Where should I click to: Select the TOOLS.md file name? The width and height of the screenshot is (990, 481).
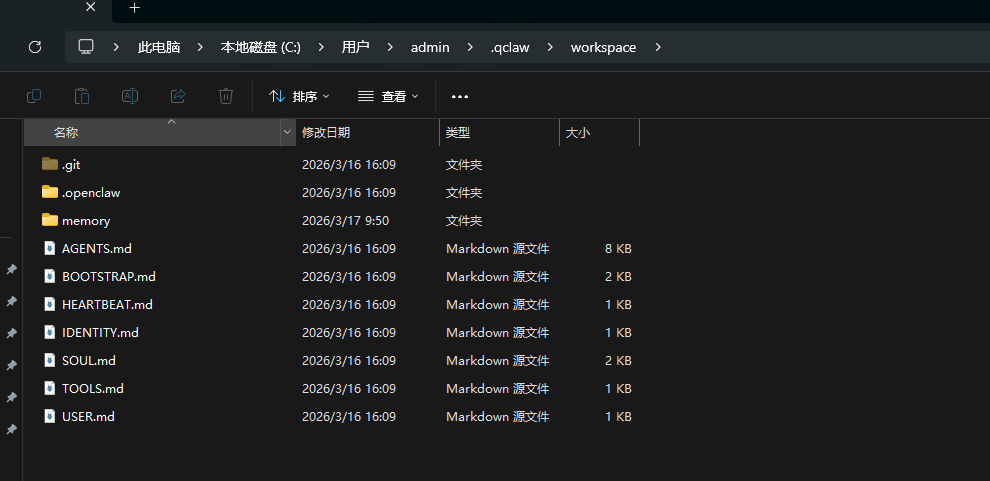pyautogui.click(x=93, y=388)
